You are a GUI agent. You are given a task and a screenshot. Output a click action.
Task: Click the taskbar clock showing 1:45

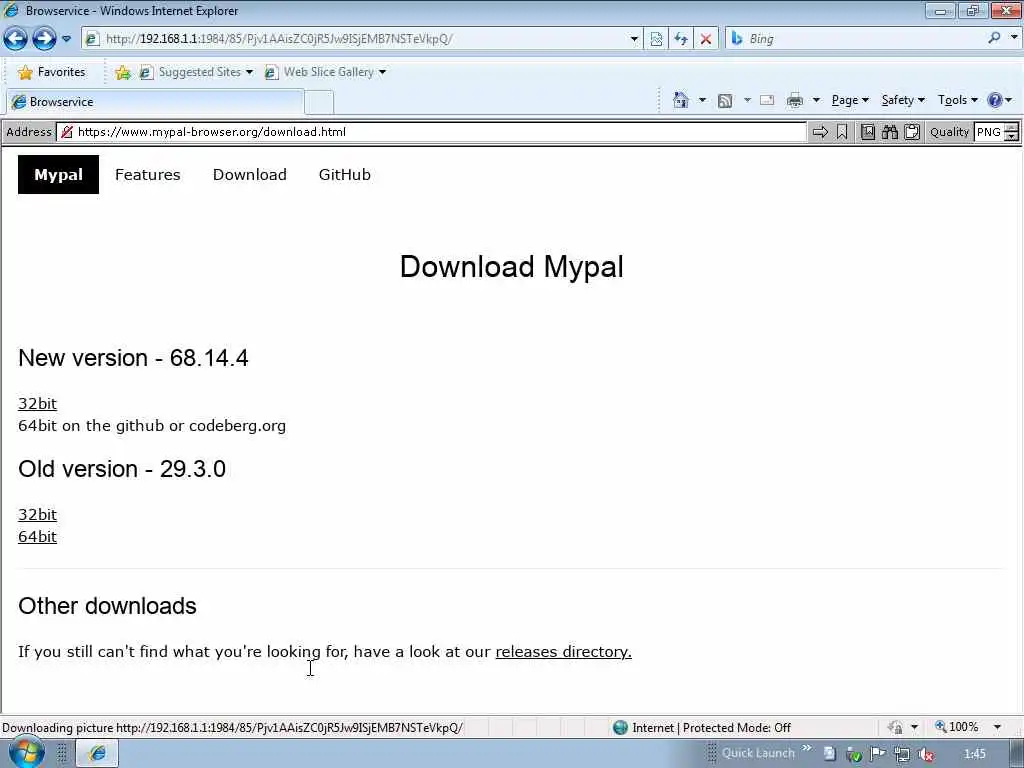coord(974,754)
